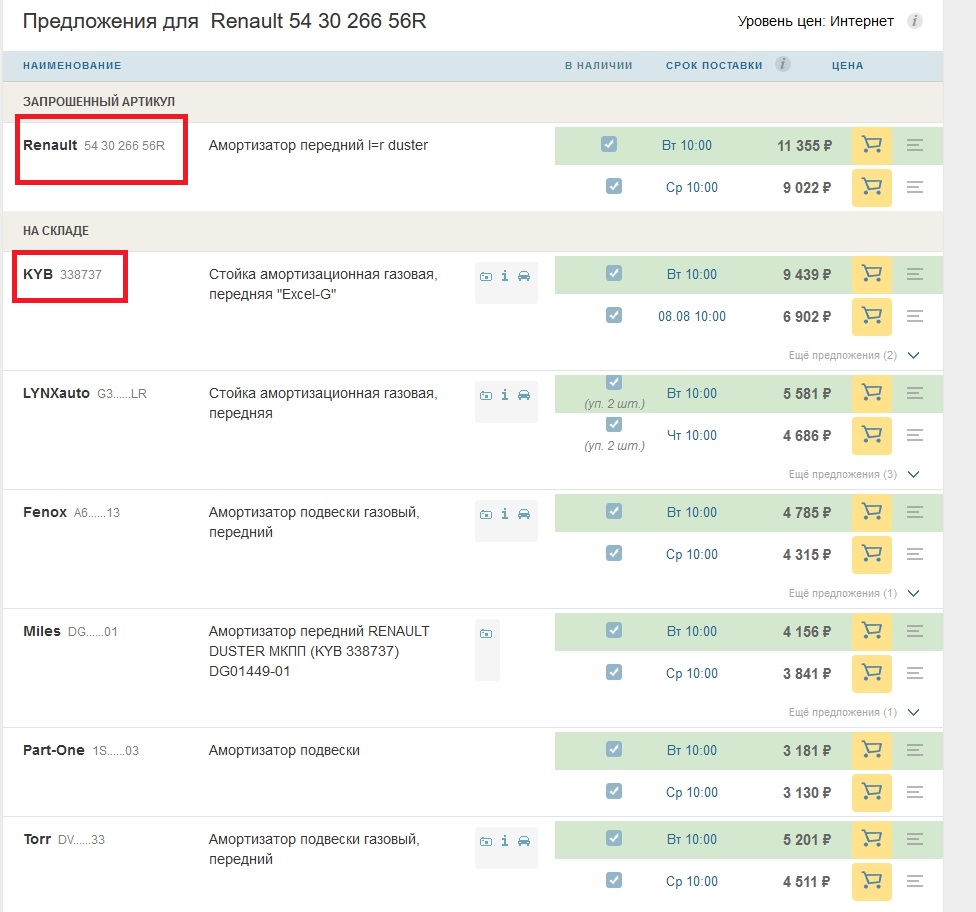Click the text Амортизатор передний l=r duster
976x912 pixels.
click(x=318, y=145)
